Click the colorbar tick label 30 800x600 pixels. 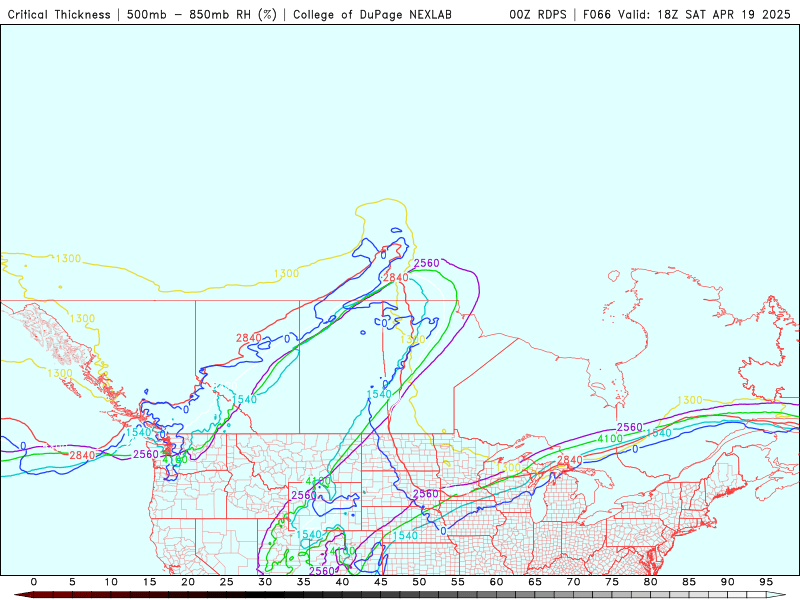pyautogui.click(x=265, y=582)
